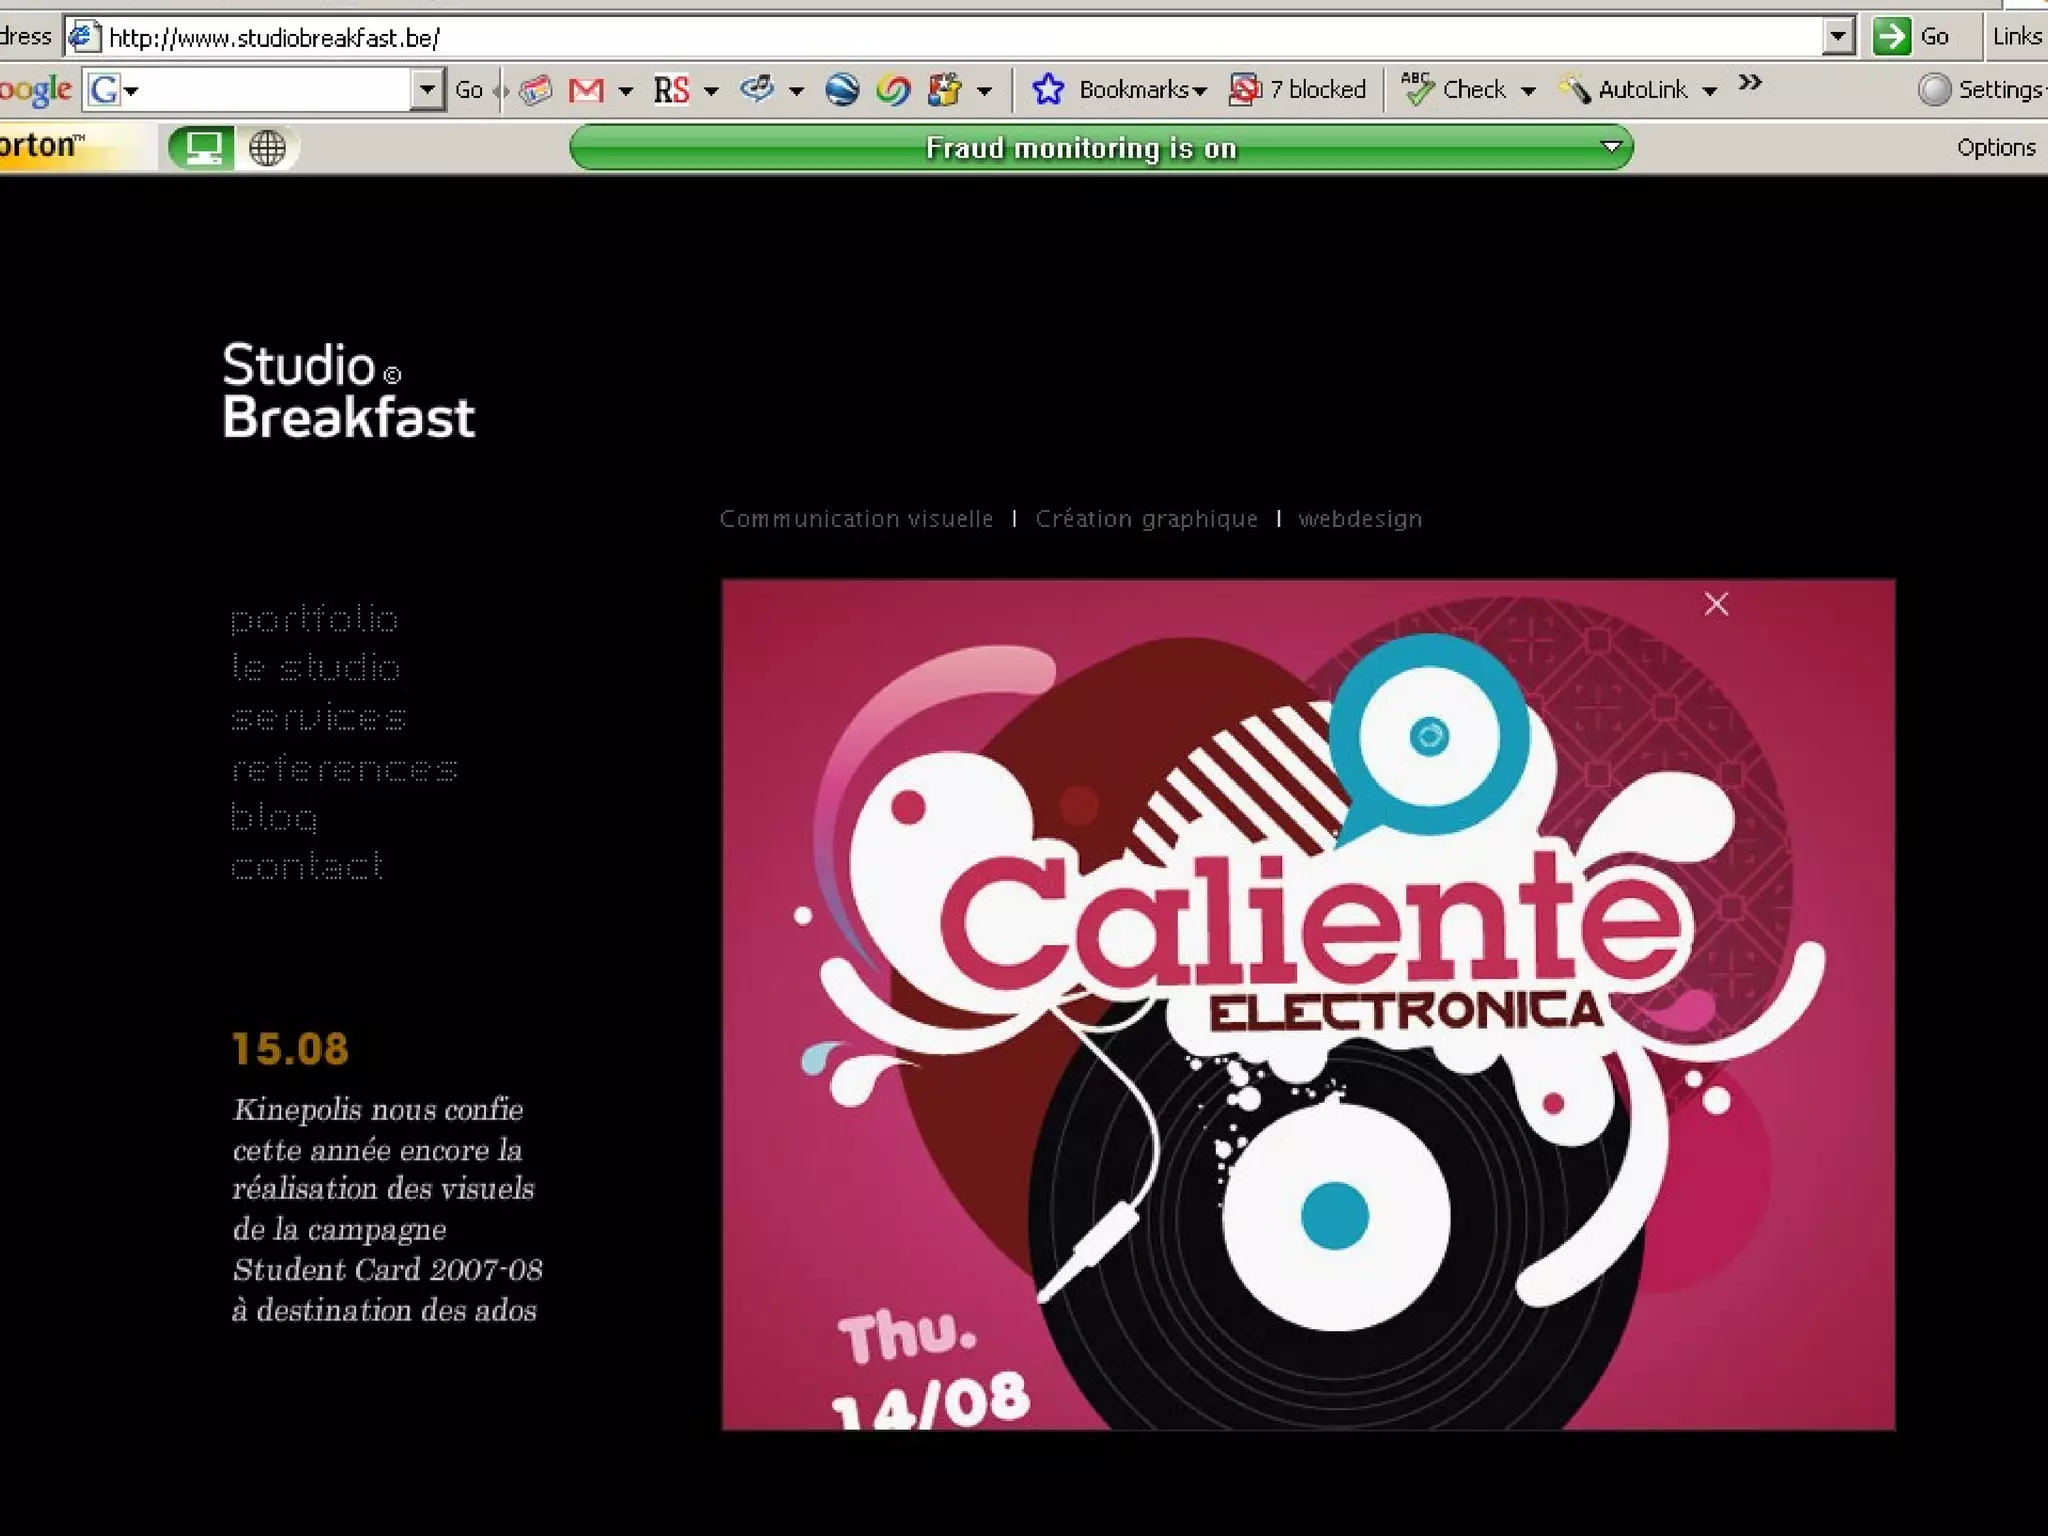Open Google search box dropdown arrow
This screenshot has width=2048, height=1536.
(x=427, y=90)
